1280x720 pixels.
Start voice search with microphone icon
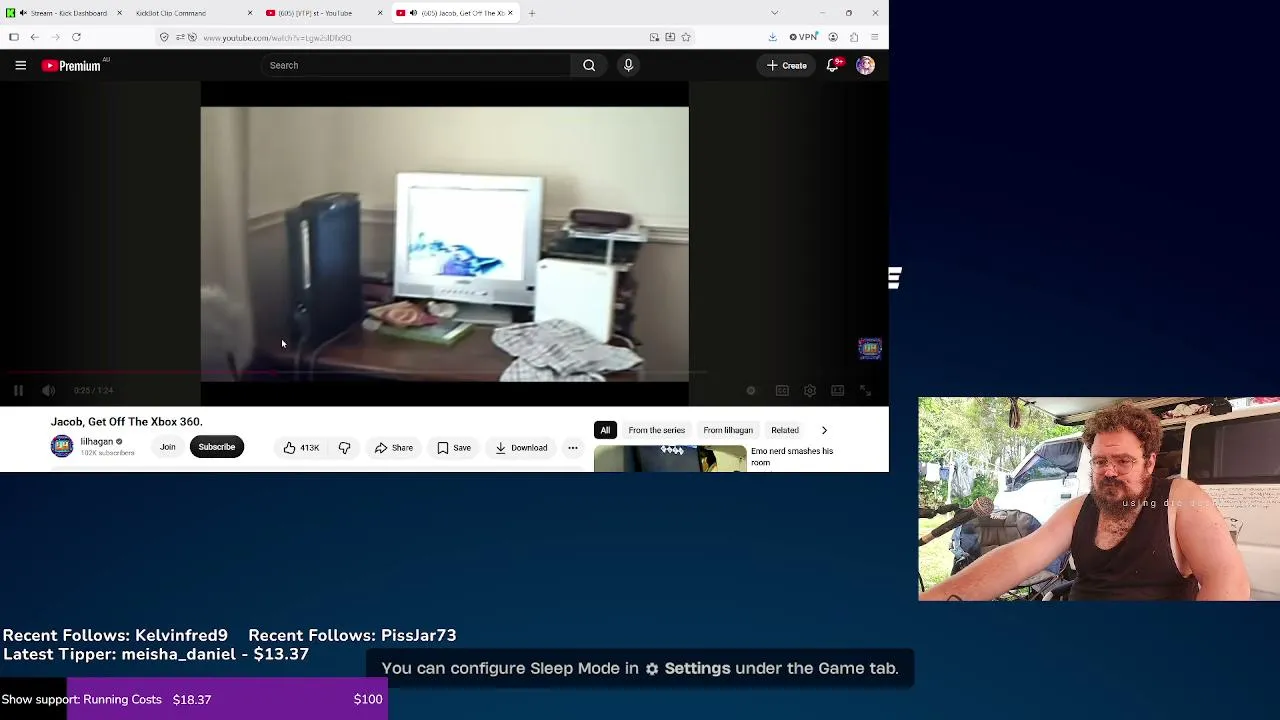[628, 65]
